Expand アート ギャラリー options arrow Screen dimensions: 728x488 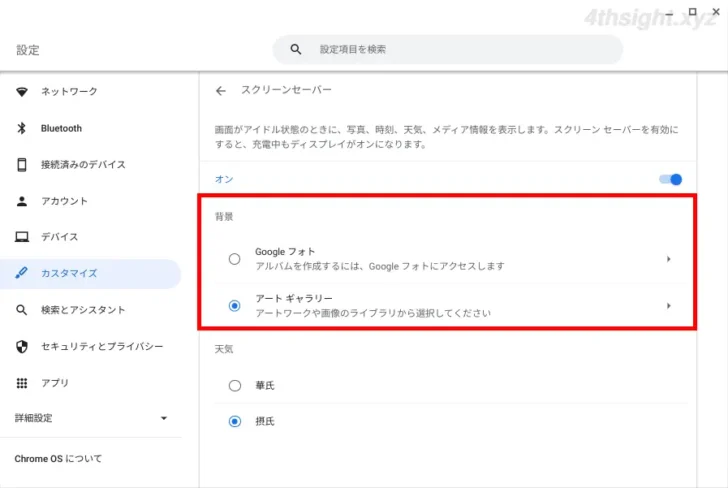[669, 306]
